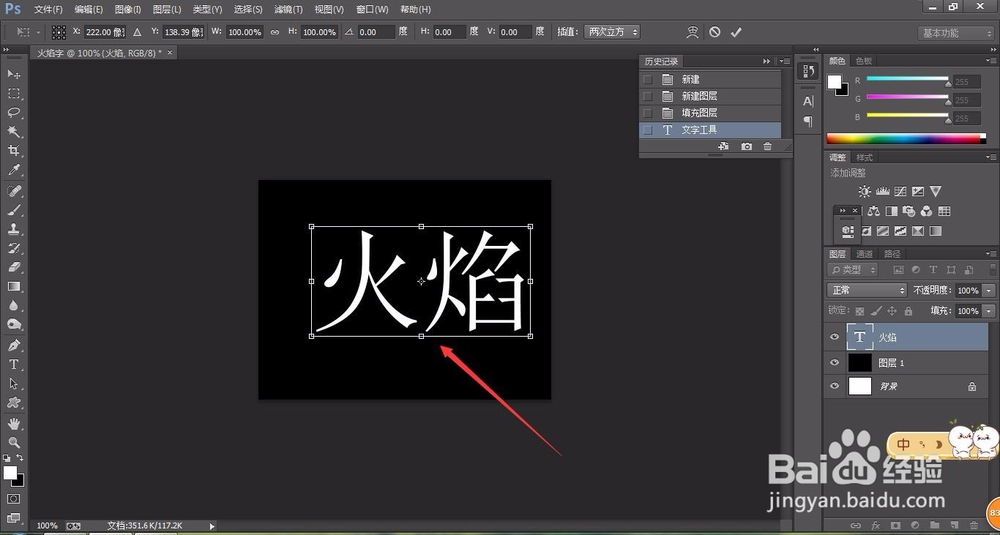Click the link icon to maintain aspect ratio
The width and height of the screenshot is (1000, 535).
pos(275,32)
